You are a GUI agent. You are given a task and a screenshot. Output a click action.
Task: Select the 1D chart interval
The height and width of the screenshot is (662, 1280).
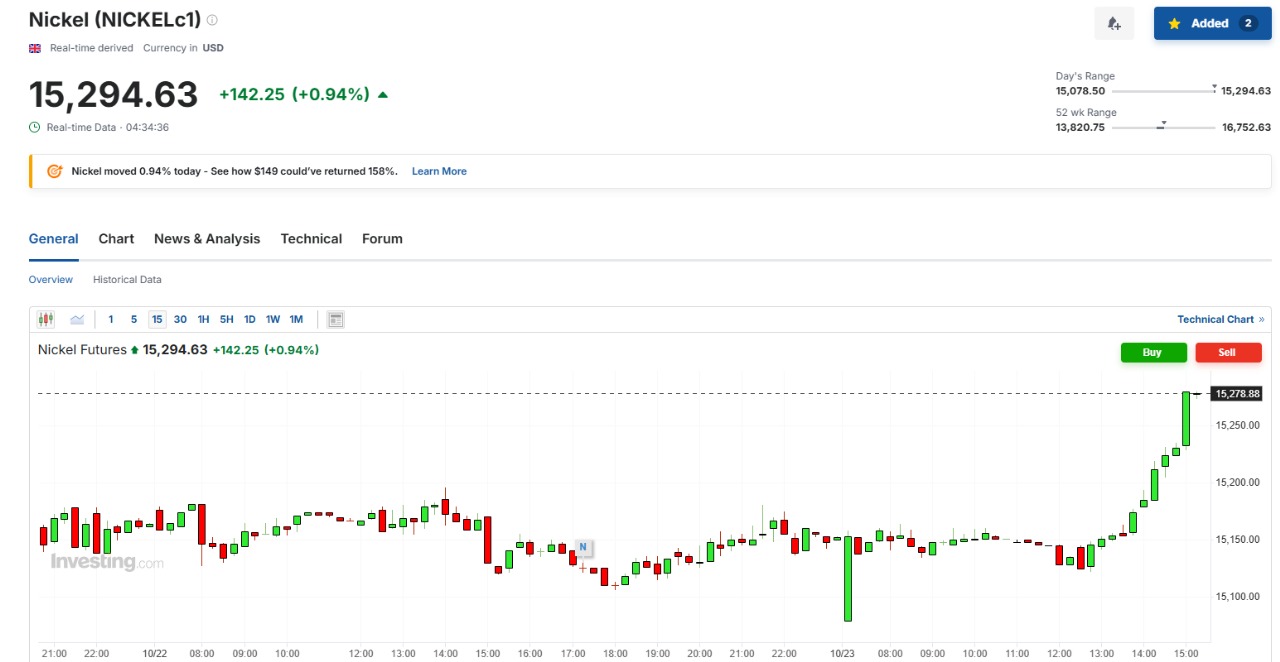[x=250, y=320]
